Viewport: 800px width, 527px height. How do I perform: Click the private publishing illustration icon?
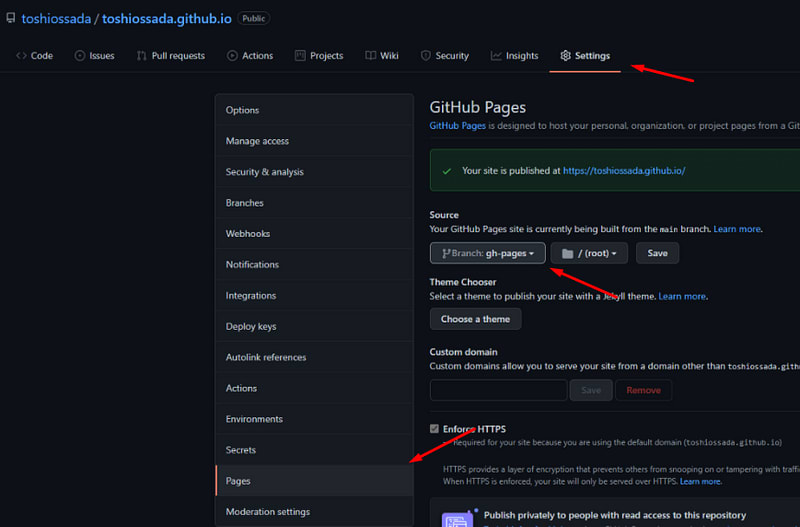point(457,519)
